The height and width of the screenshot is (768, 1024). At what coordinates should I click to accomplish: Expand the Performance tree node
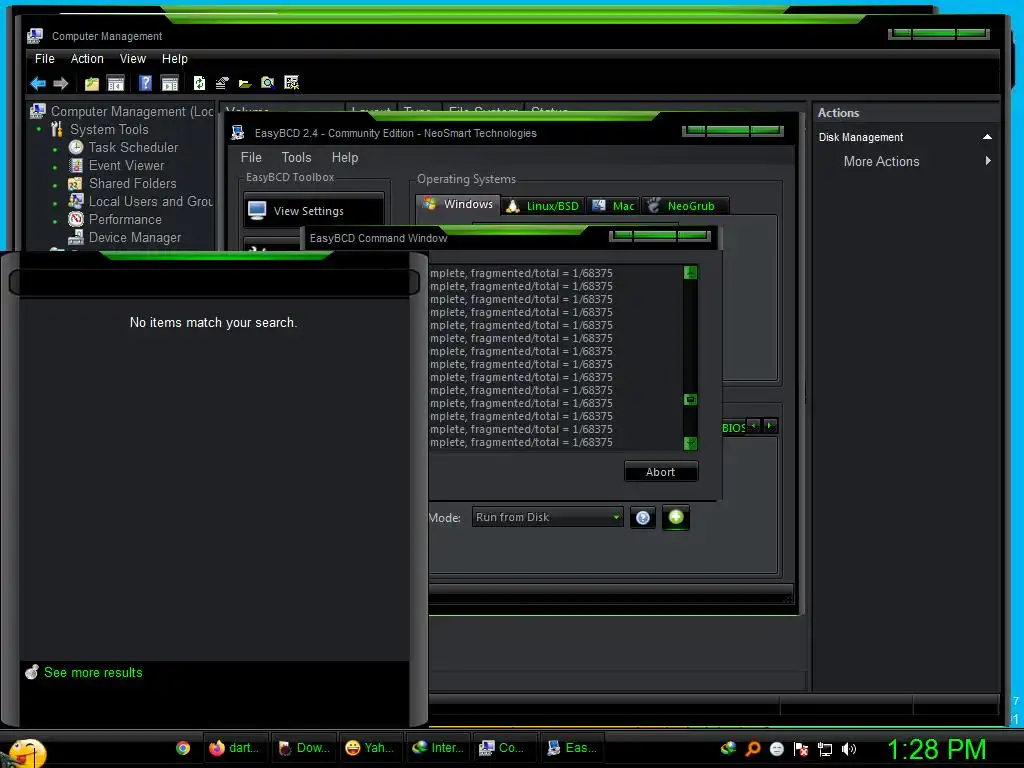point(55,221)
